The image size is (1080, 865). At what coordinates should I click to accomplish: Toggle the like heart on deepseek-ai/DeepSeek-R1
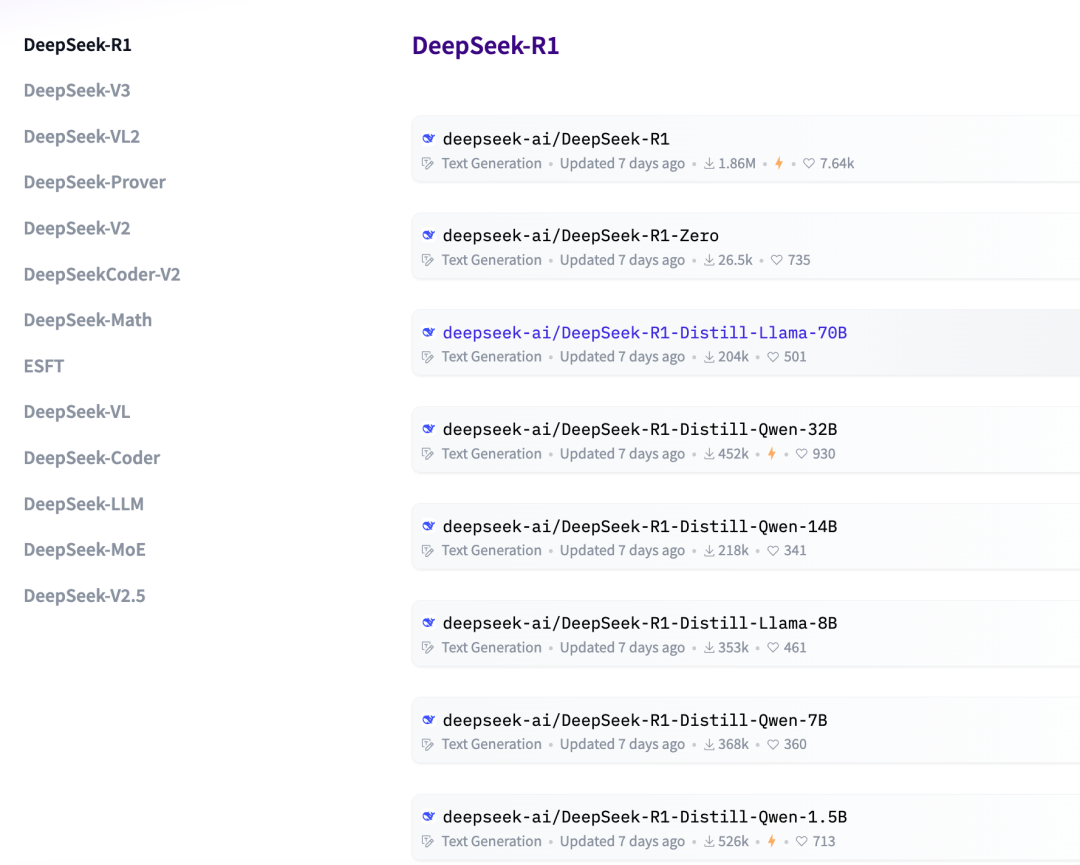[x=808, y=163]
